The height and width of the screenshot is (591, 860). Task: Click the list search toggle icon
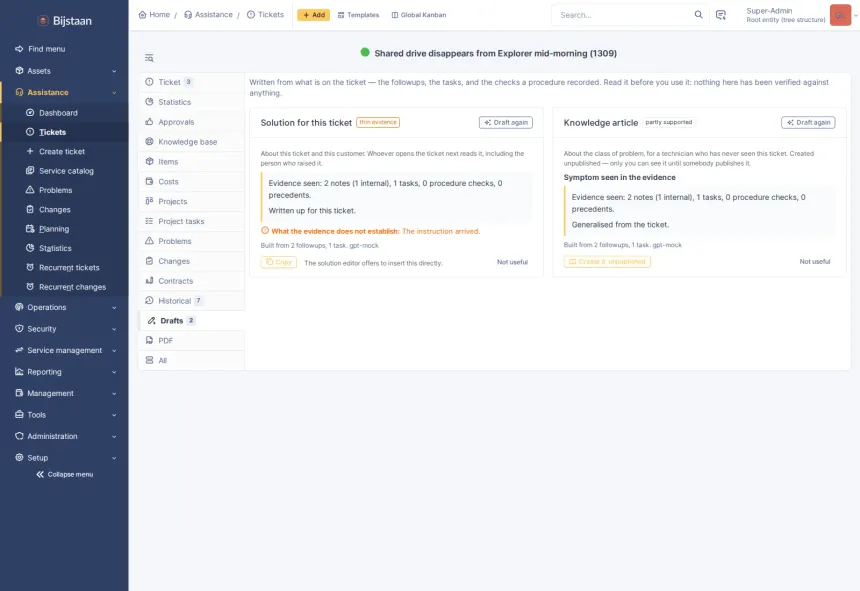point(149,58)
